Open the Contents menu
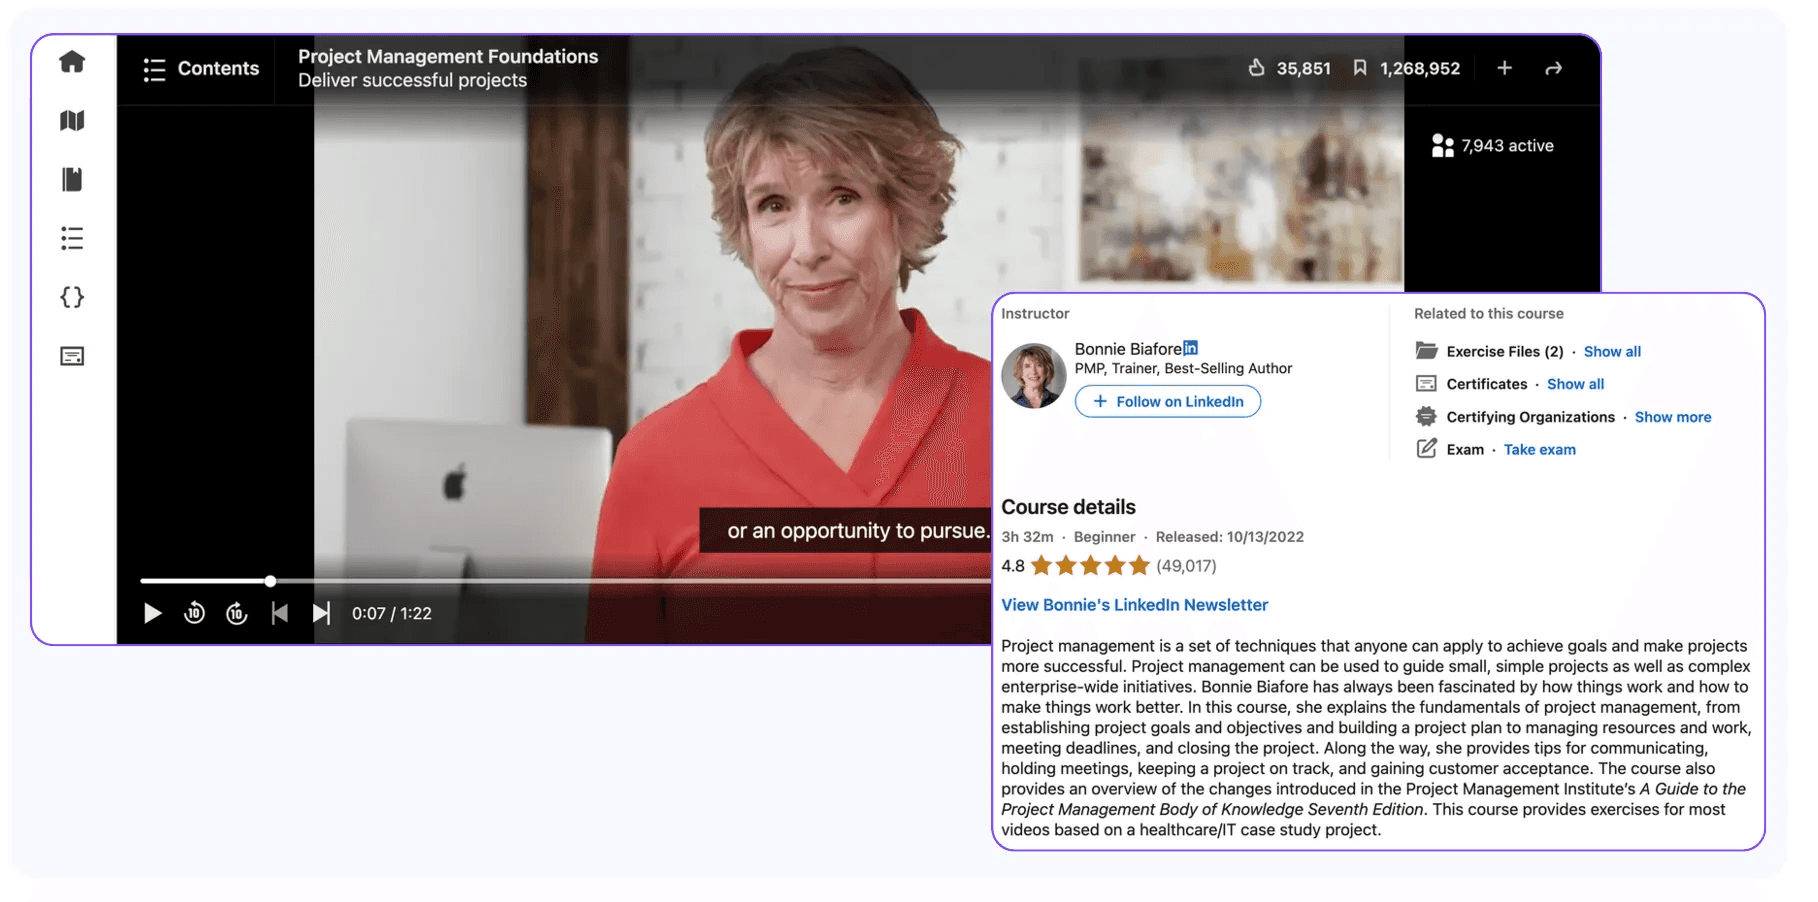 tap(201, 69)
